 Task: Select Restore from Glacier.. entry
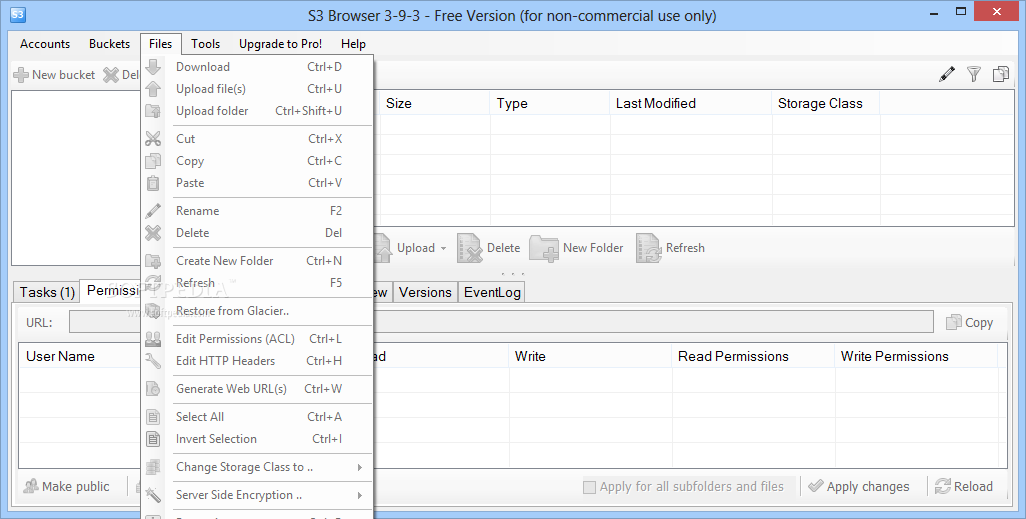pyautogui.click(x=257, y=311)
